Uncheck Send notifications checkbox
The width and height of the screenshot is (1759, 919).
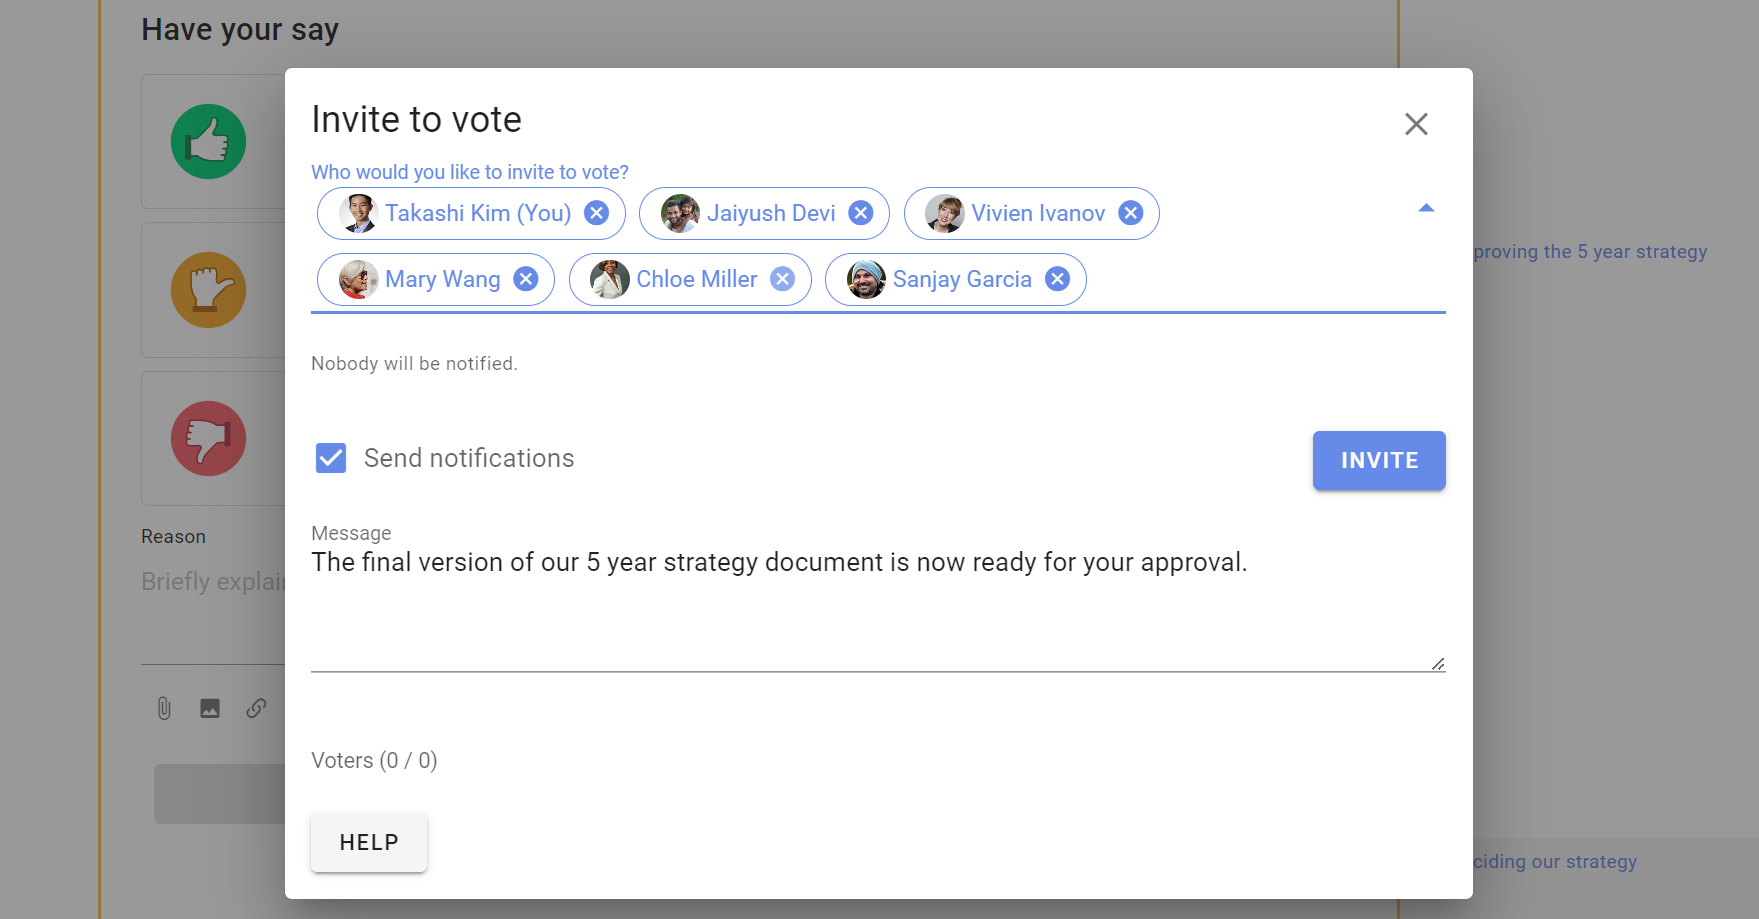[331, 458]
